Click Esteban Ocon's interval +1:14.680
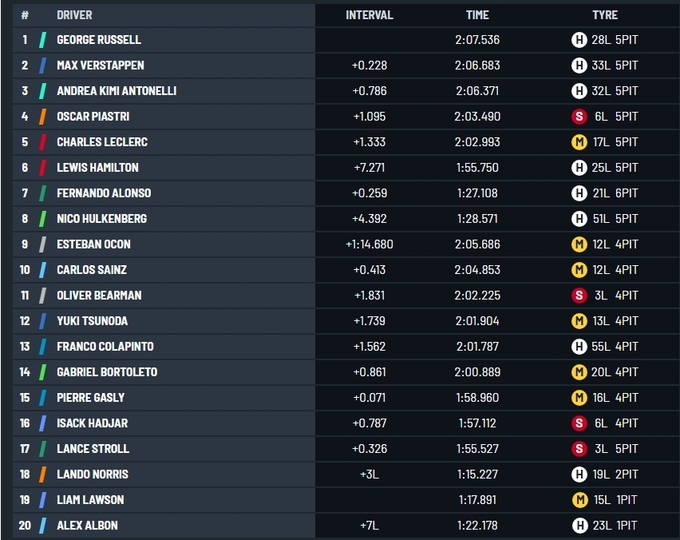The image size is (680, 540). 369,244
